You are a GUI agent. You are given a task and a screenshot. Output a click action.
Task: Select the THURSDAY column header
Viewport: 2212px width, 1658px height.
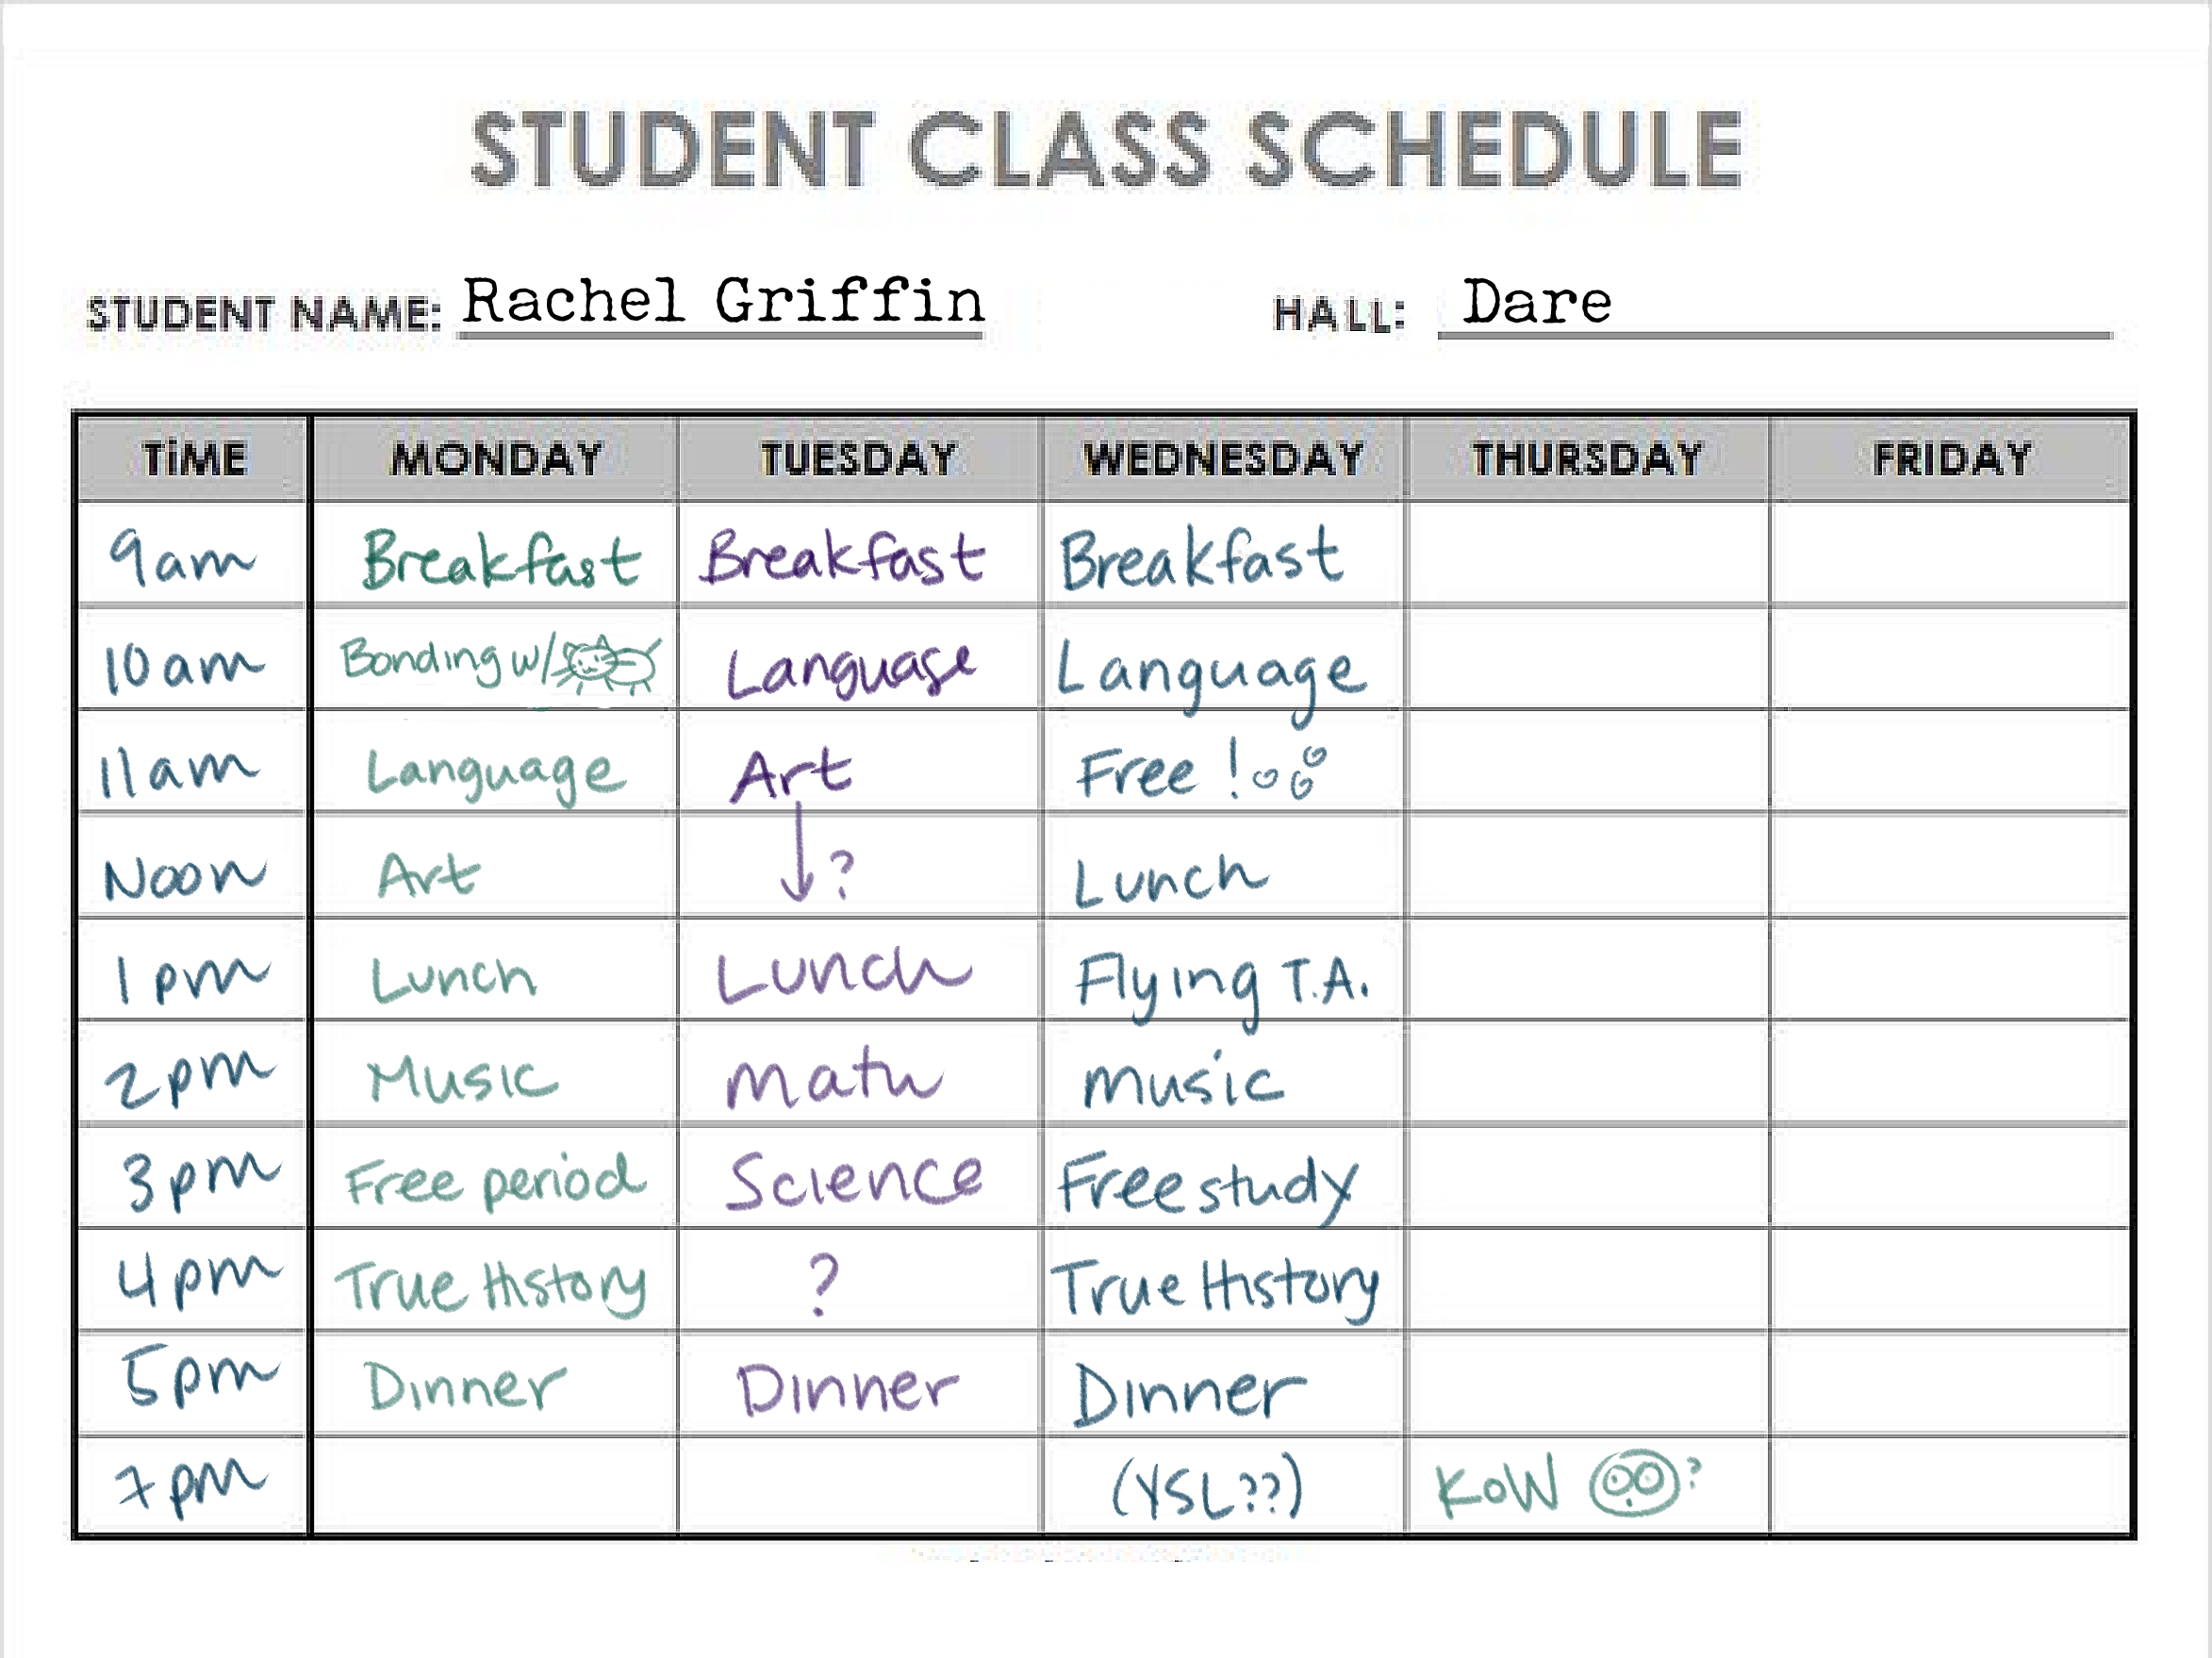1587,459
